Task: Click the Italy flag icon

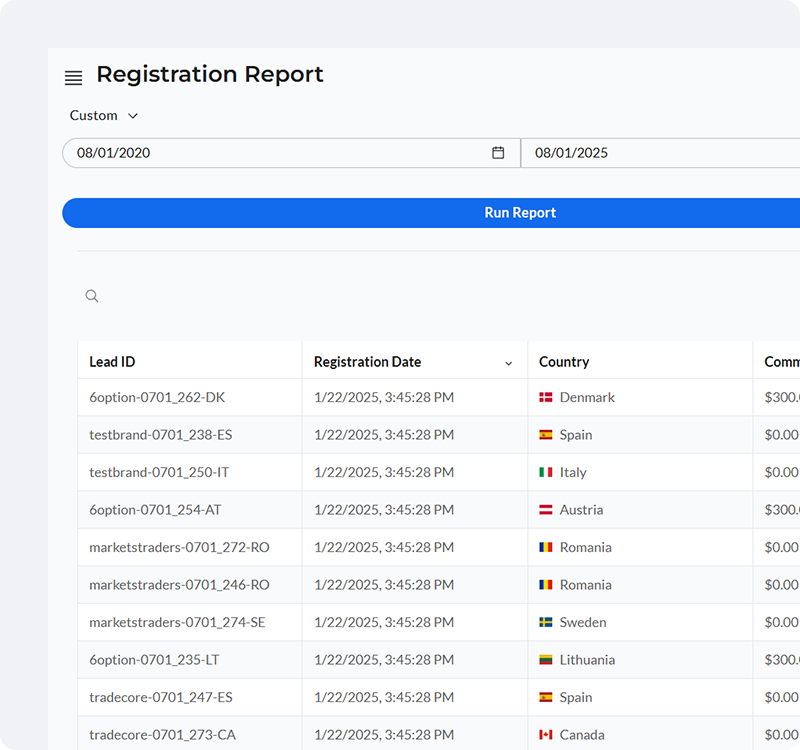Action: point(546,472)
